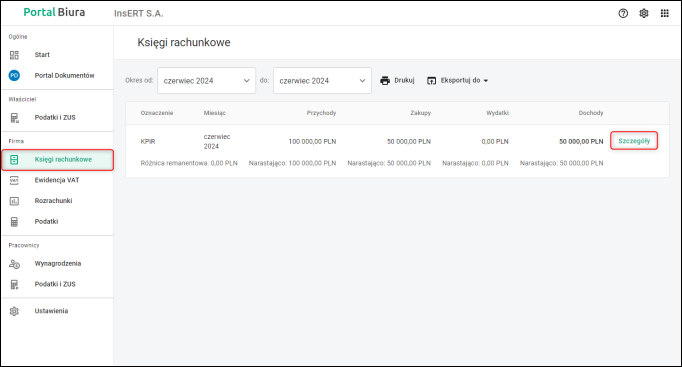Open the 'Okres od' czerwiec 2024 dropdown

(207, 80)
